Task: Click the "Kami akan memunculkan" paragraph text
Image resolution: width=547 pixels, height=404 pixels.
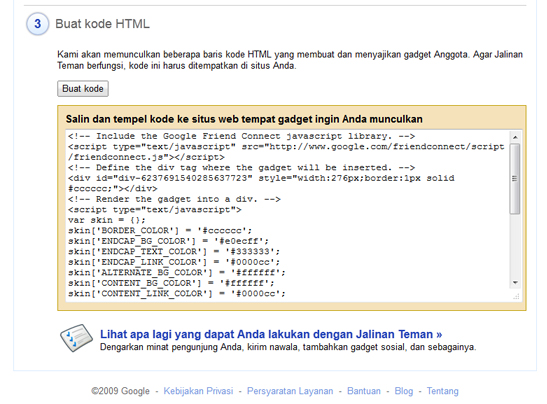Action: coord(290,60)
